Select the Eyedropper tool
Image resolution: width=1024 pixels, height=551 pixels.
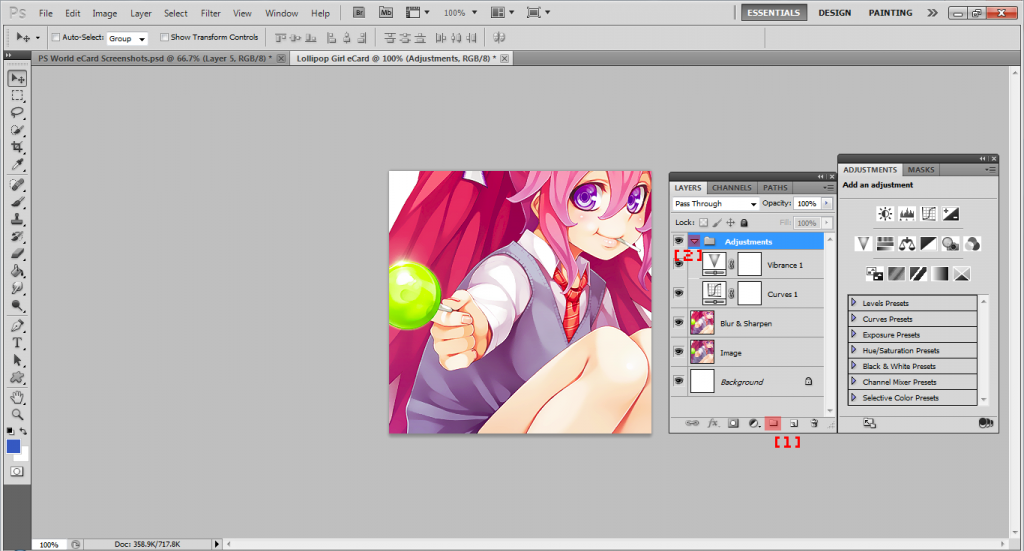pos(18,164)
